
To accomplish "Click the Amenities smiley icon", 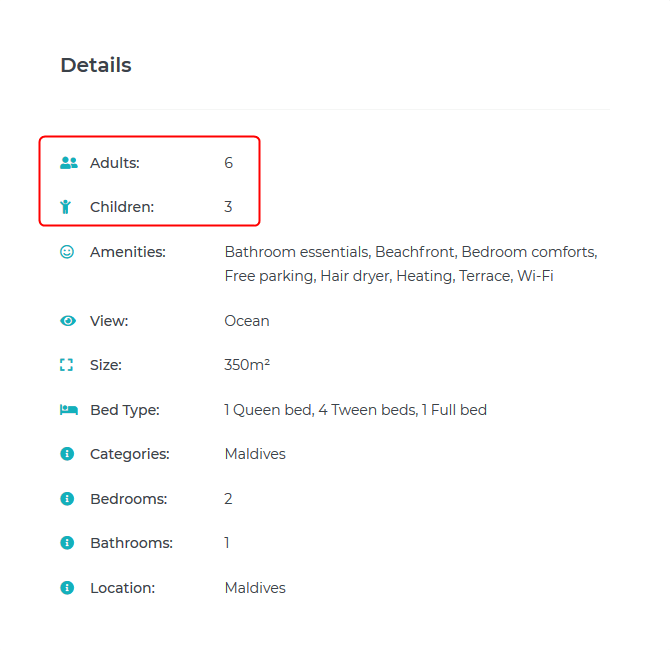I will point(67,252).
